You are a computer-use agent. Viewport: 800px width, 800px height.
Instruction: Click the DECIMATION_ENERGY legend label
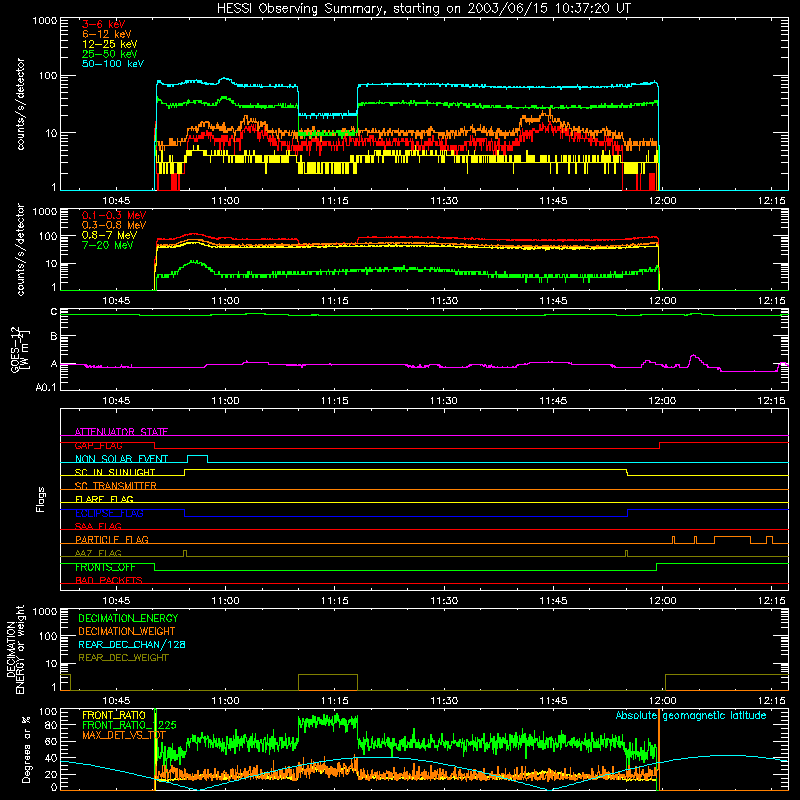coord(128,618)
